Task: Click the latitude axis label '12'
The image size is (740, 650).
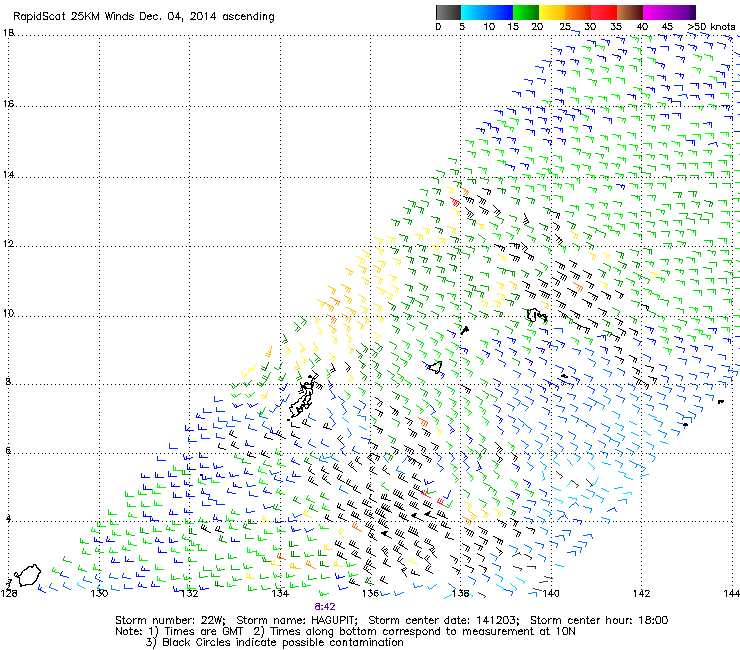Action: tap(8, 244)
